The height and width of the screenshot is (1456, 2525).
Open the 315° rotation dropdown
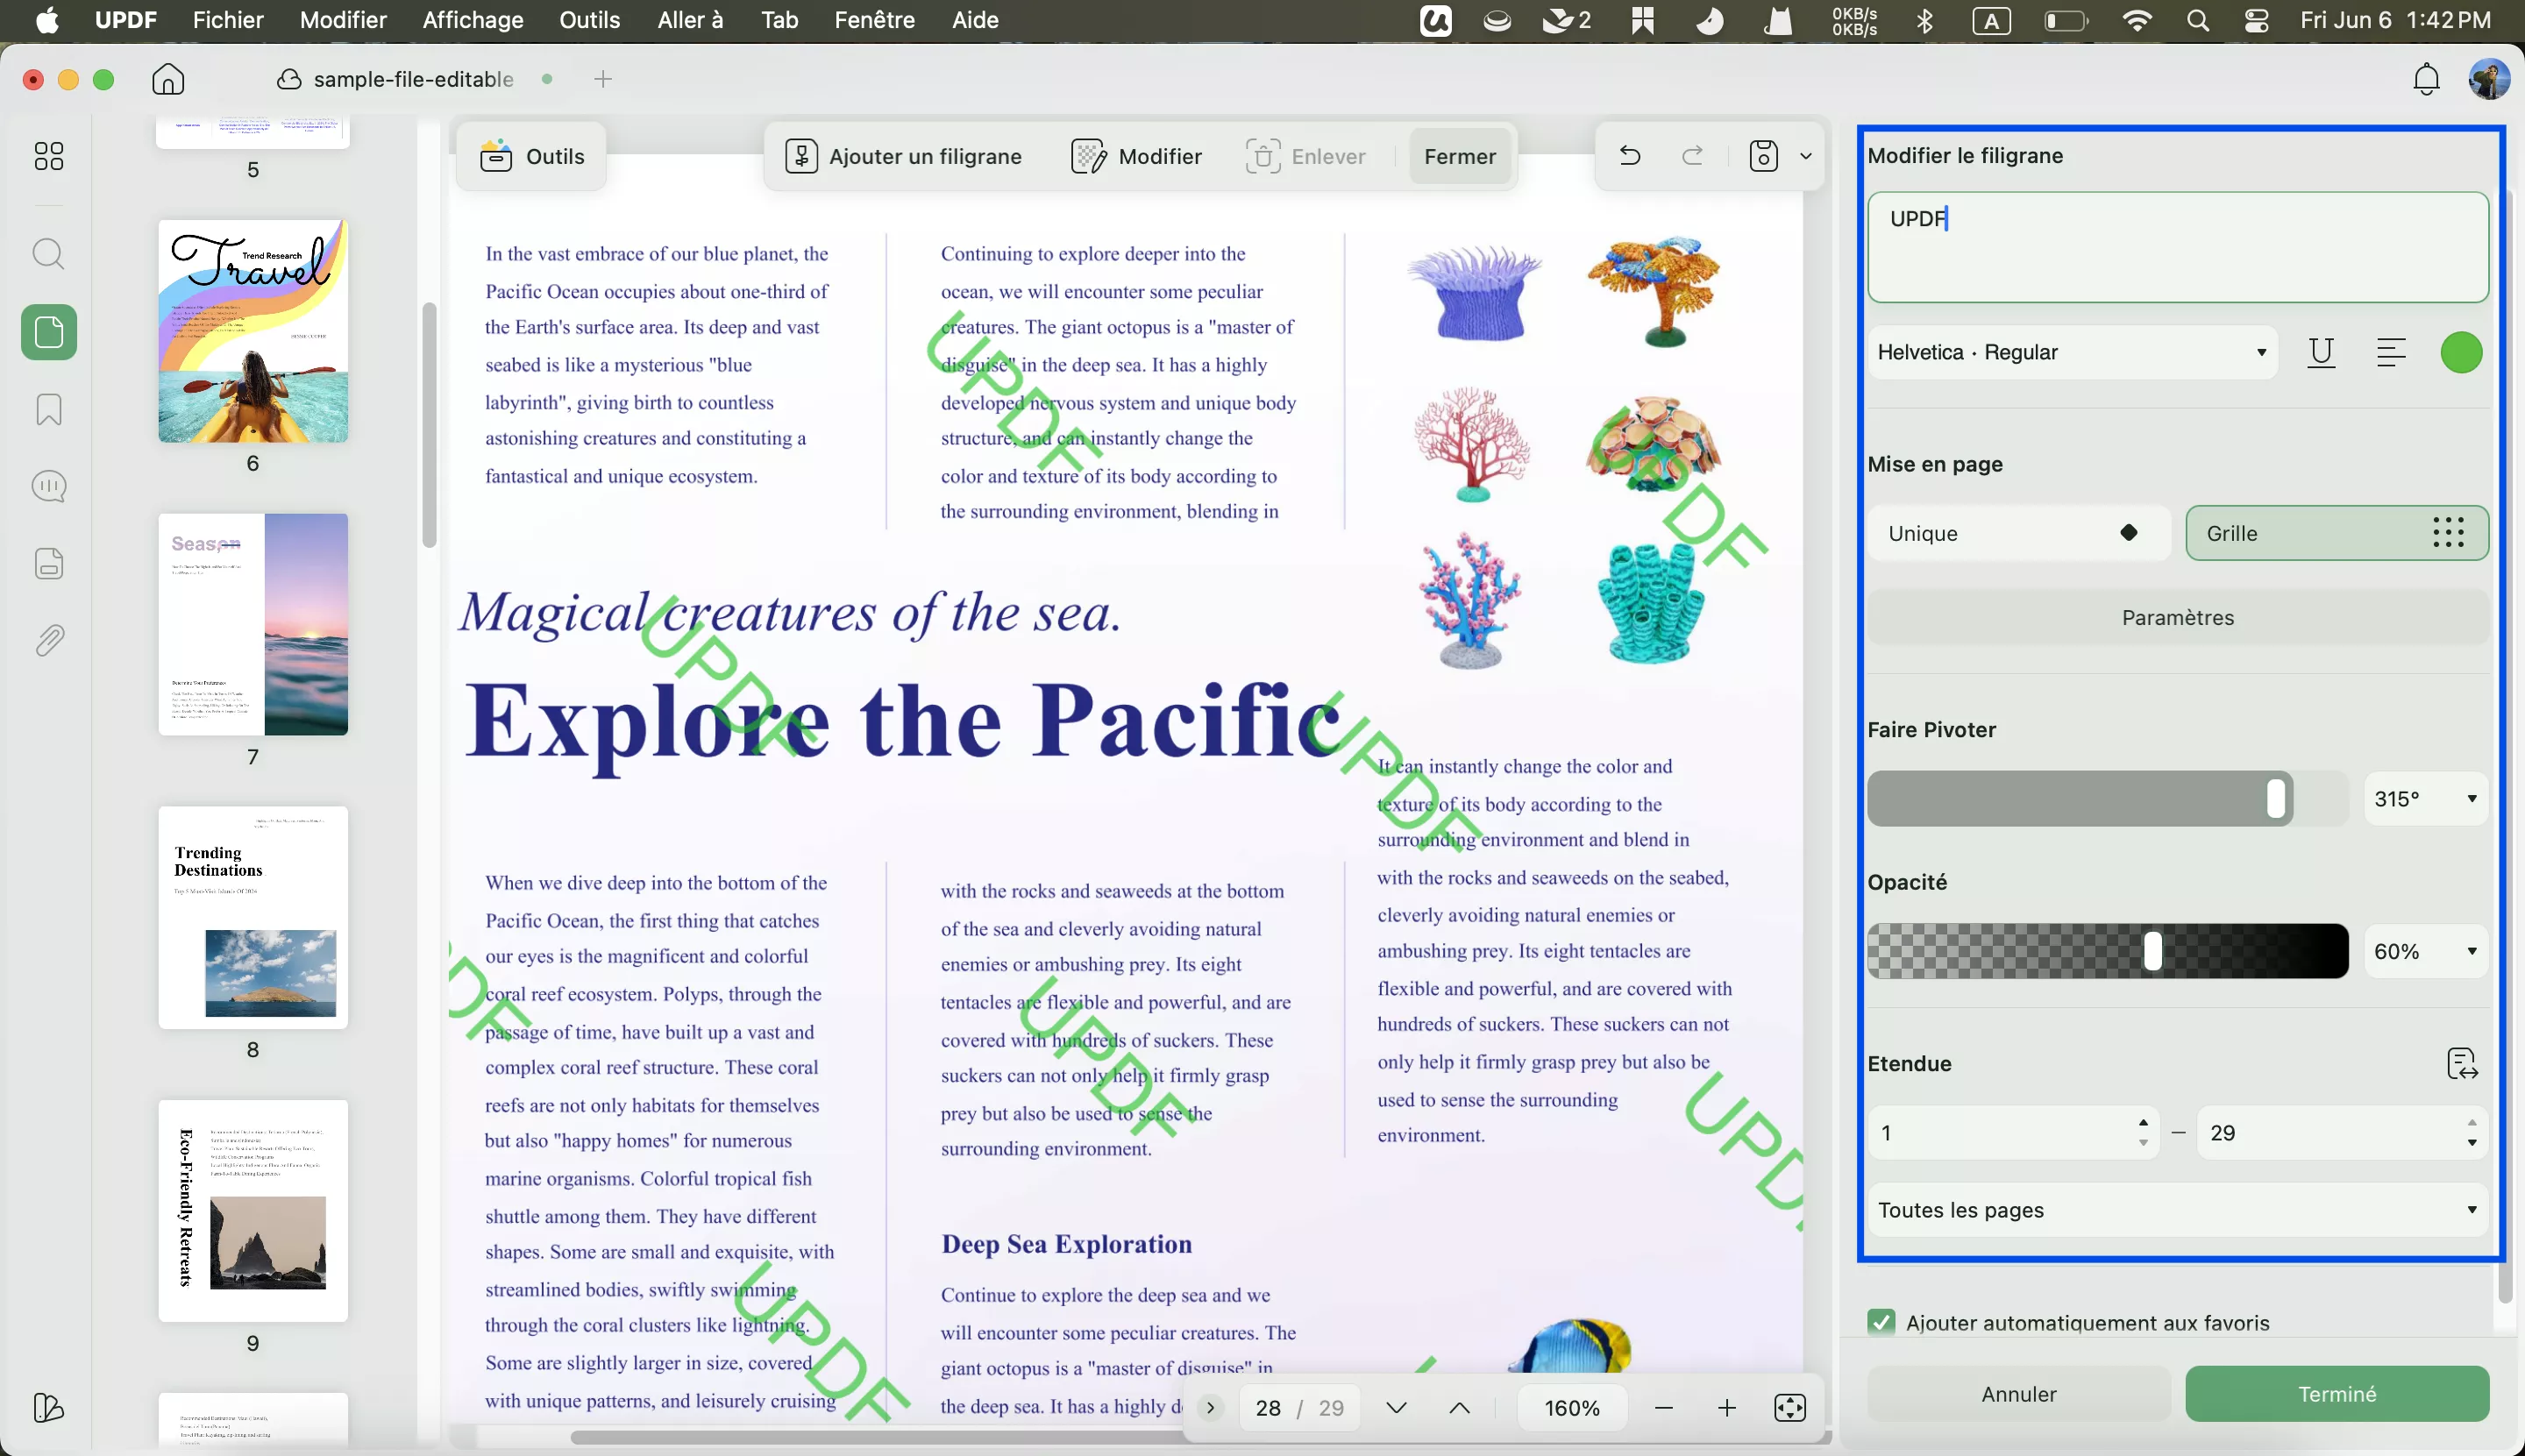[x=2426, y=799]
